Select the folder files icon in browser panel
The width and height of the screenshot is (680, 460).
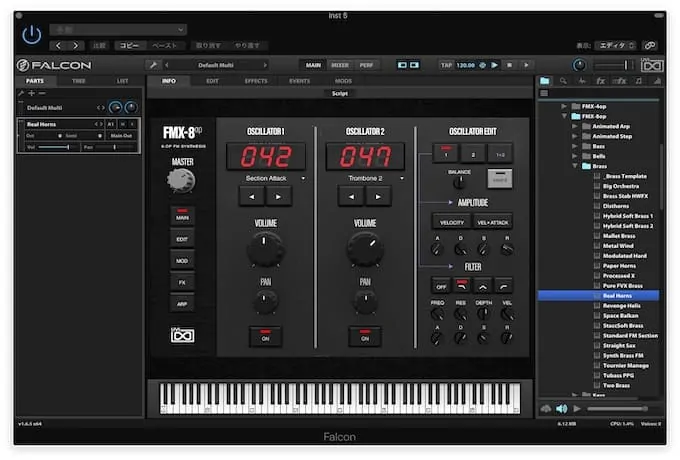pos(545,81)
